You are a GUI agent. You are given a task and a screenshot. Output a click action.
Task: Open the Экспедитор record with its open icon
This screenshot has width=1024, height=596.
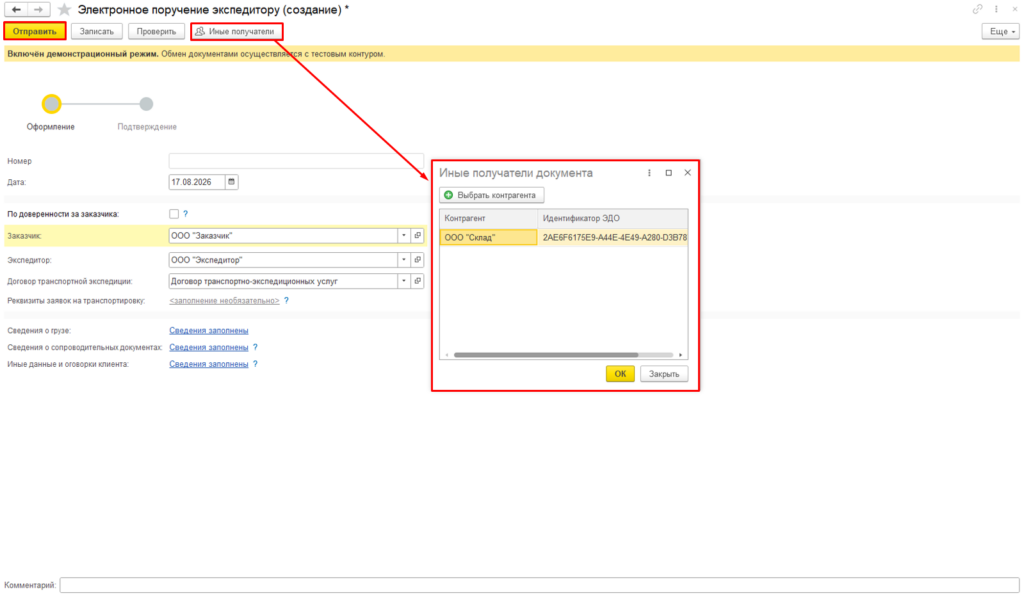[x=417, y=260]
